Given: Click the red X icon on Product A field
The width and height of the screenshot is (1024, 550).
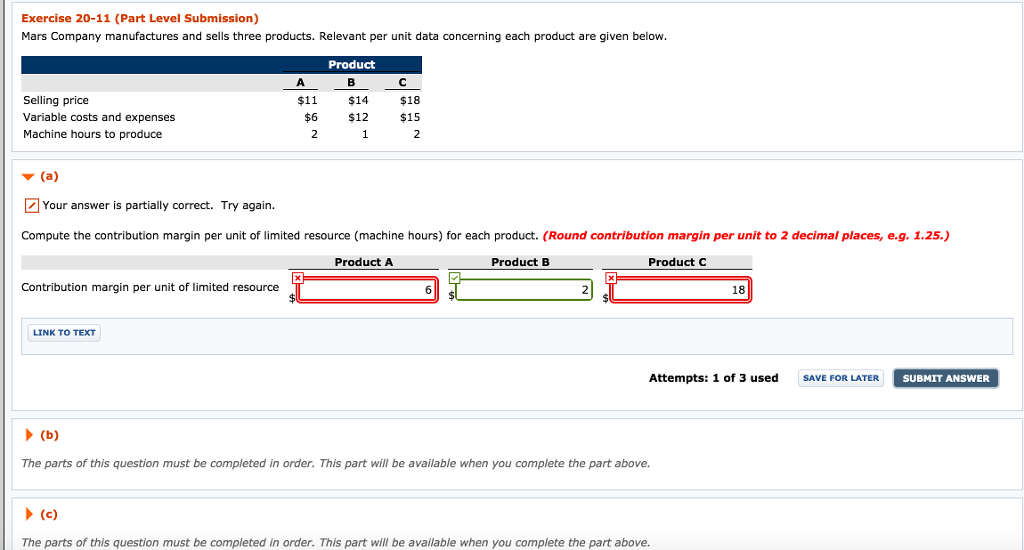Looking at the screenshot, I should (x=297, y=277).
